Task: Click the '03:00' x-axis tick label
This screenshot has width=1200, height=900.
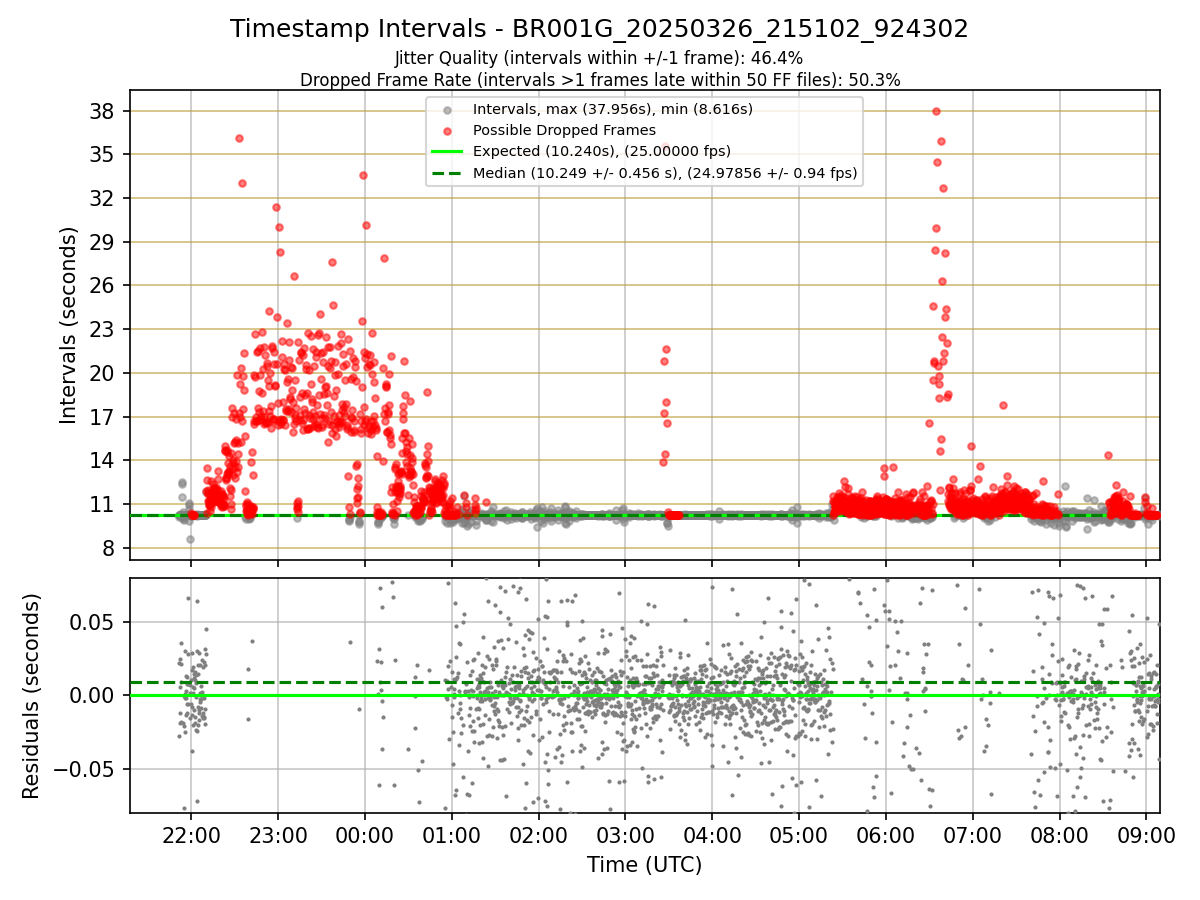Action: 625,835
